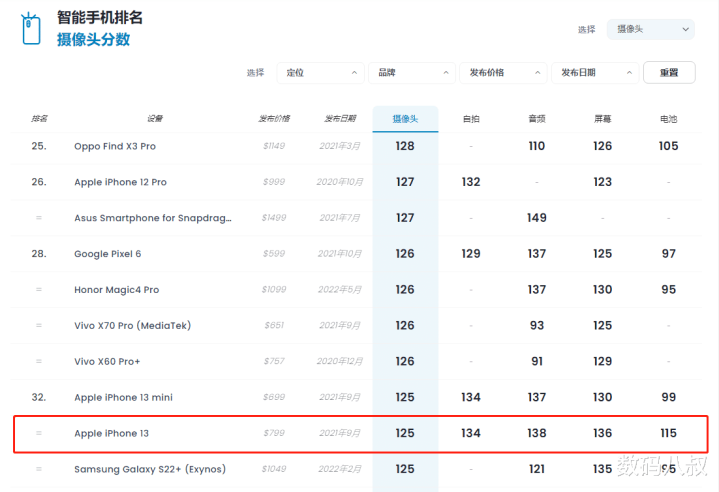Click the $1149 price of Oppo Find X3 Pro
Image resolution: width=719 pixels, height=492 pixels.
click(274, 146)
